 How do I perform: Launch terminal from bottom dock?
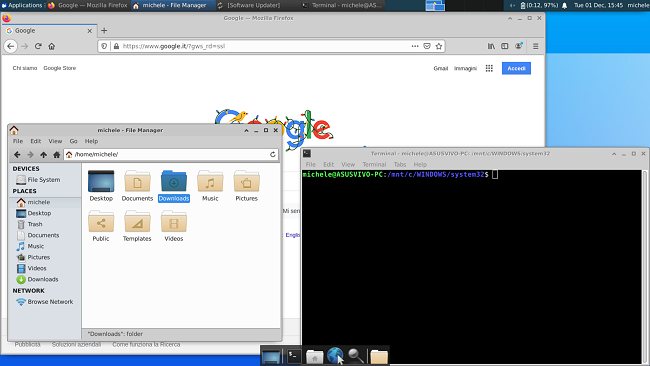pyautogui.click(x=294, y=356)
